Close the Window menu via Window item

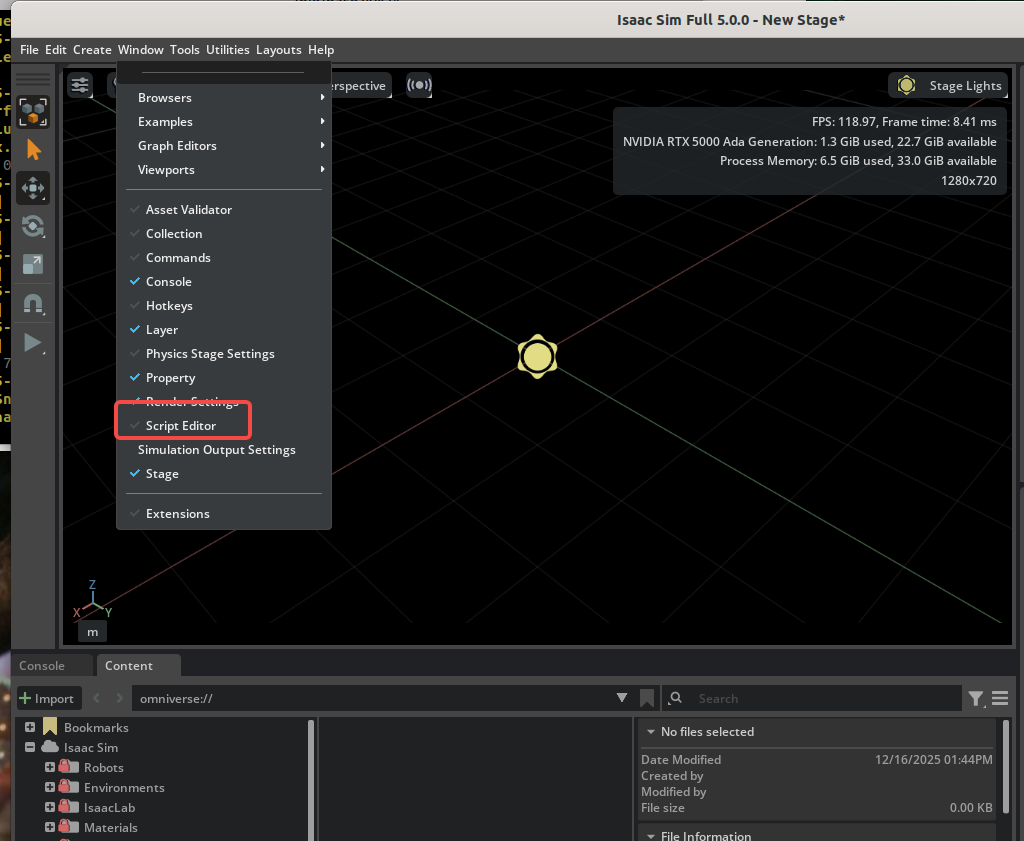pos(140,50)
